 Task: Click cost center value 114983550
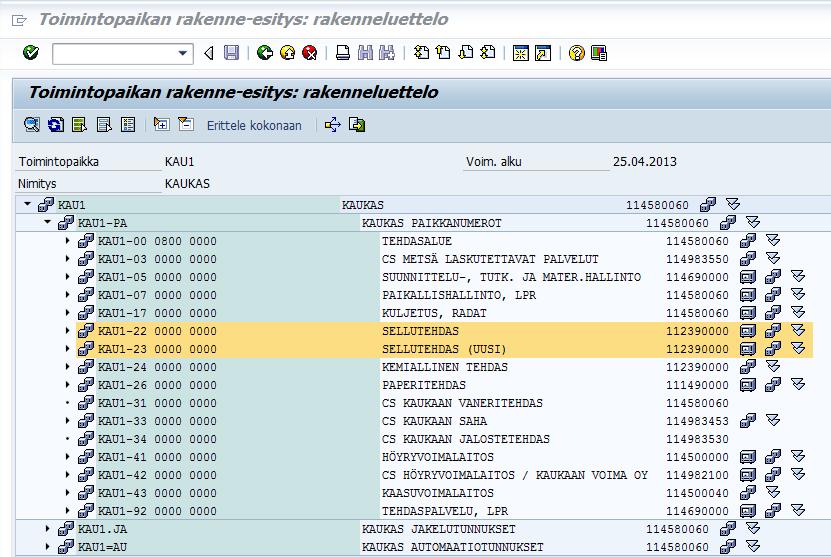pyautogui.click(x=697, y=259)
